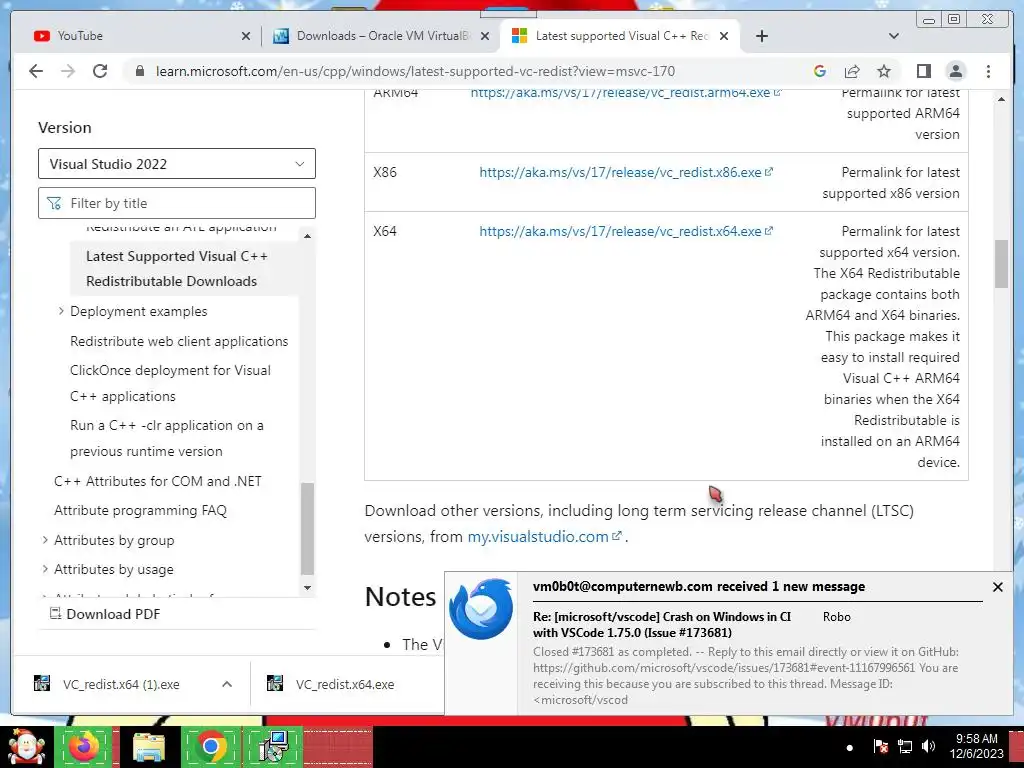Viewport: 1024px width, 768px height.
Task: Select the X86 architecture cell
Action: (x=385, y=172)
